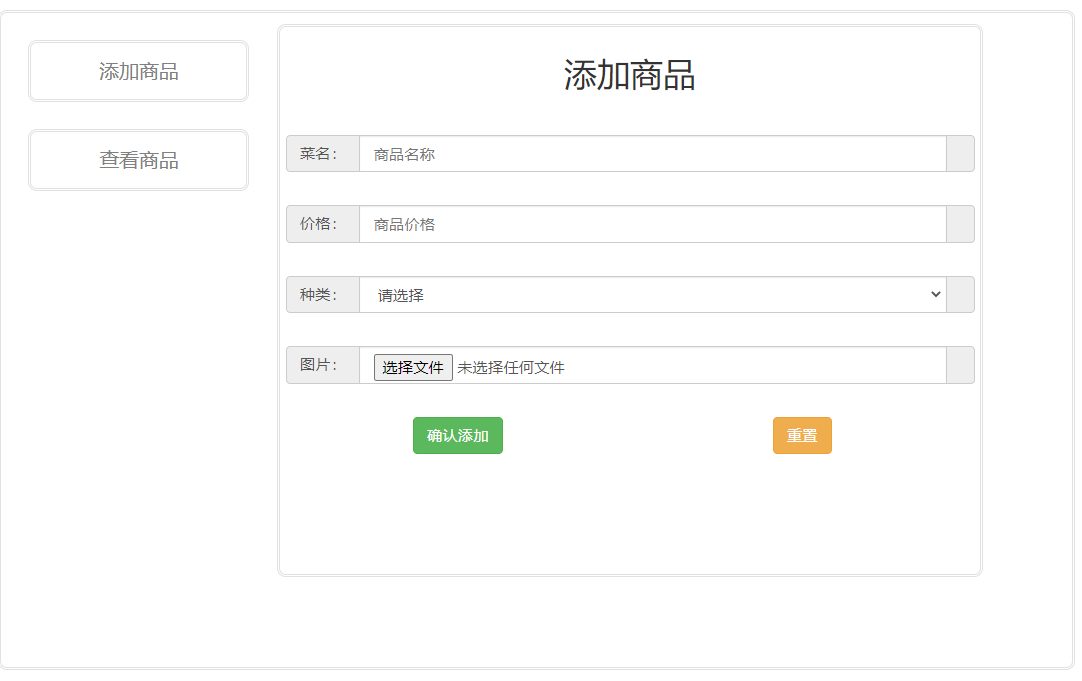Screen dimensions: 1082x681
Task: Click gray addon box after 菜名 input
Action: 959,154
